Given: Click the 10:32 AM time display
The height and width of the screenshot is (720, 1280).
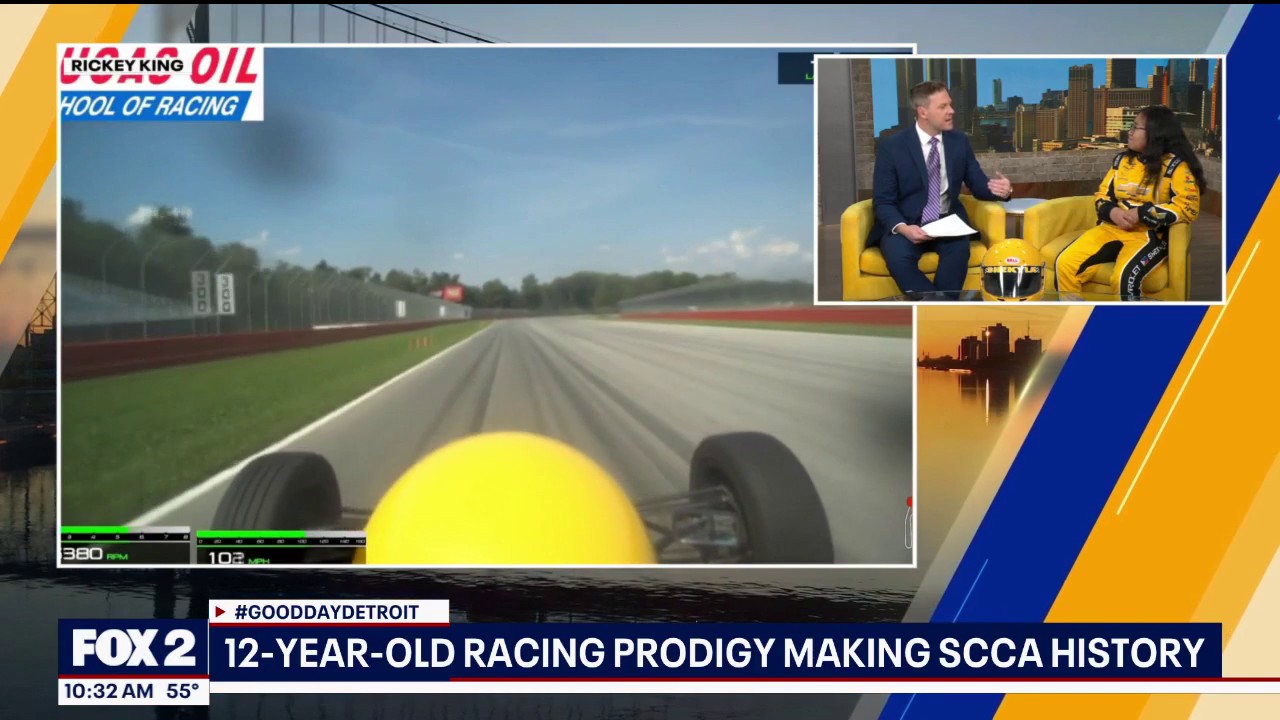Looking at the screenshot, I should pos(108,691).
